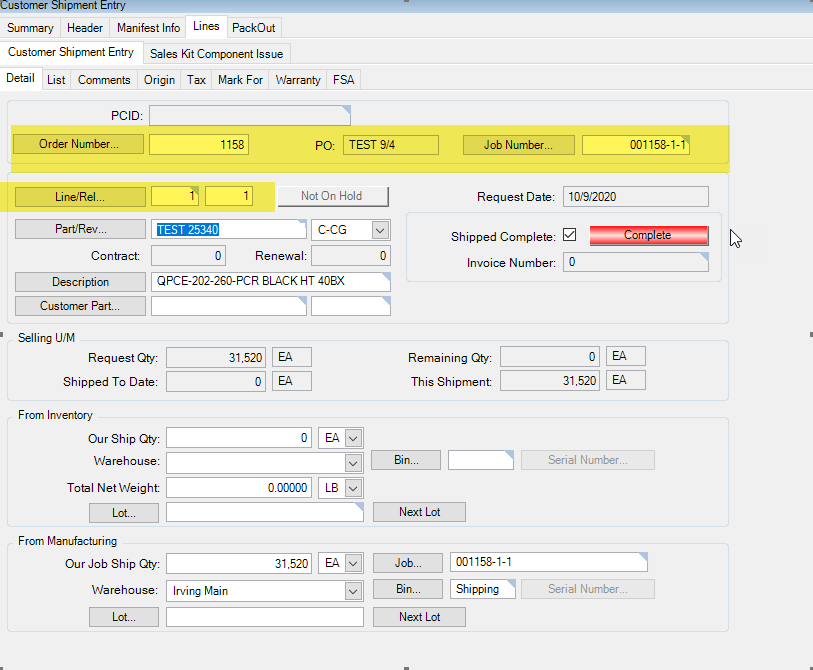Image resolution: width=813 pixels, height=670 pixels.
Task: Click the From Manufacturing Lot field
Action: (265, 617)
